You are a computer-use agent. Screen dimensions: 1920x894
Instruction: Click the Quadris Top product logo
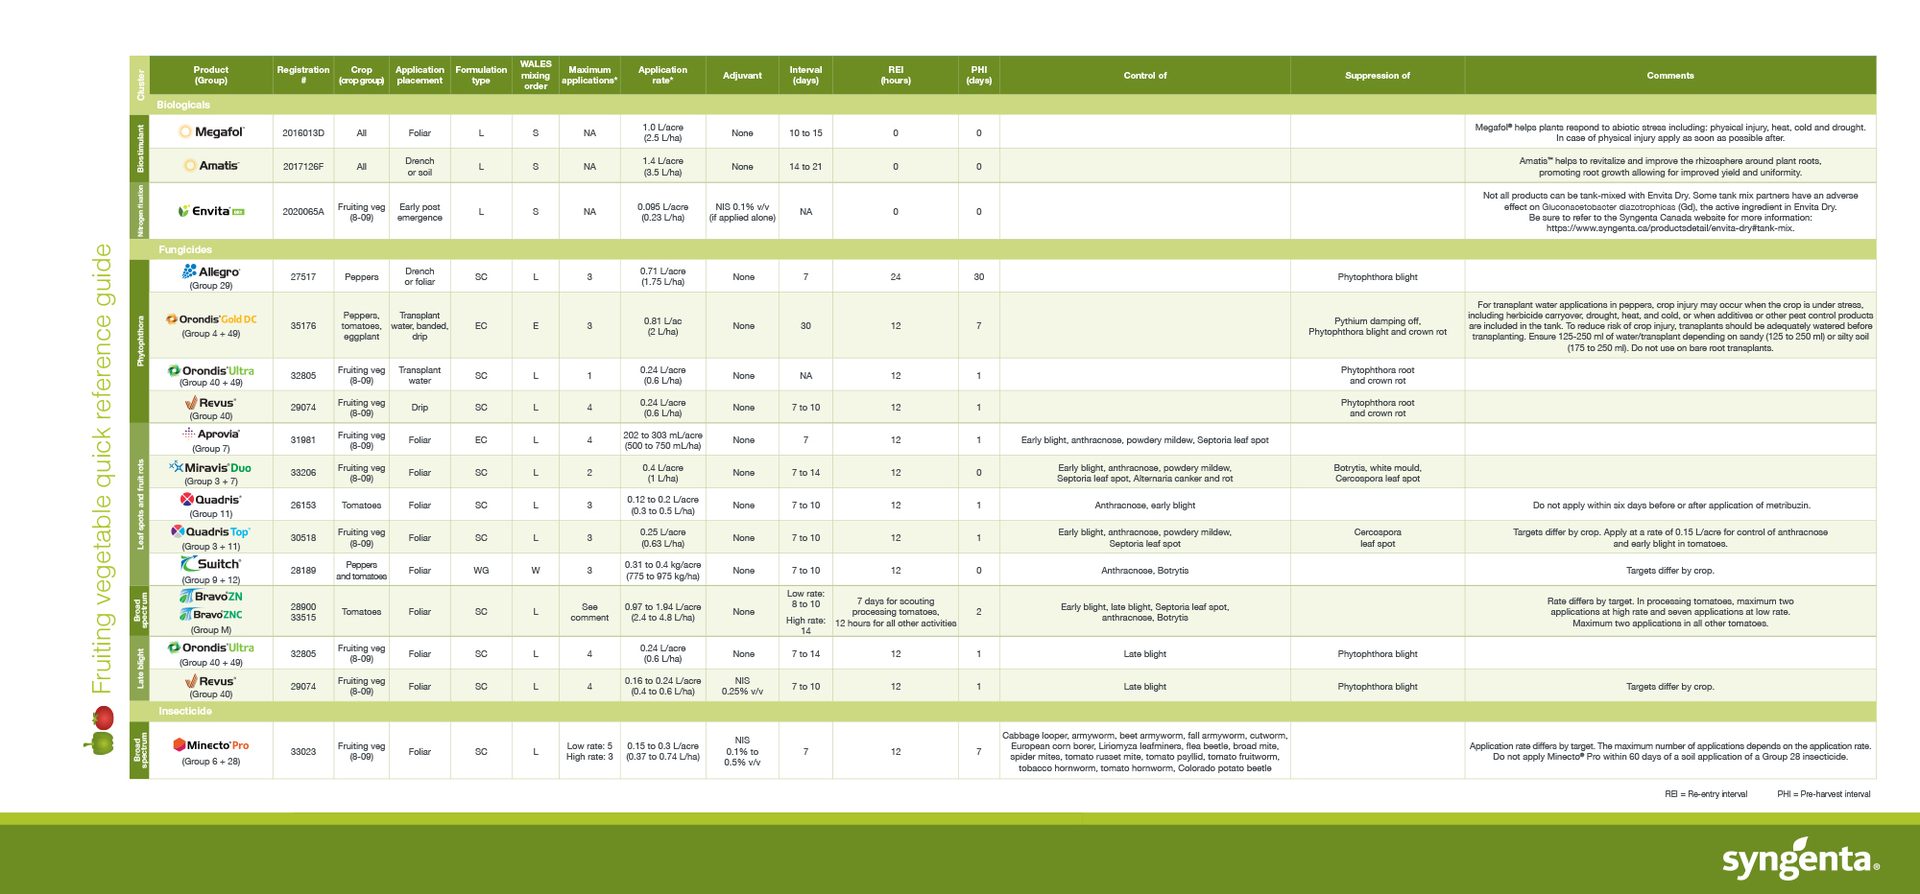coord(211,532)
